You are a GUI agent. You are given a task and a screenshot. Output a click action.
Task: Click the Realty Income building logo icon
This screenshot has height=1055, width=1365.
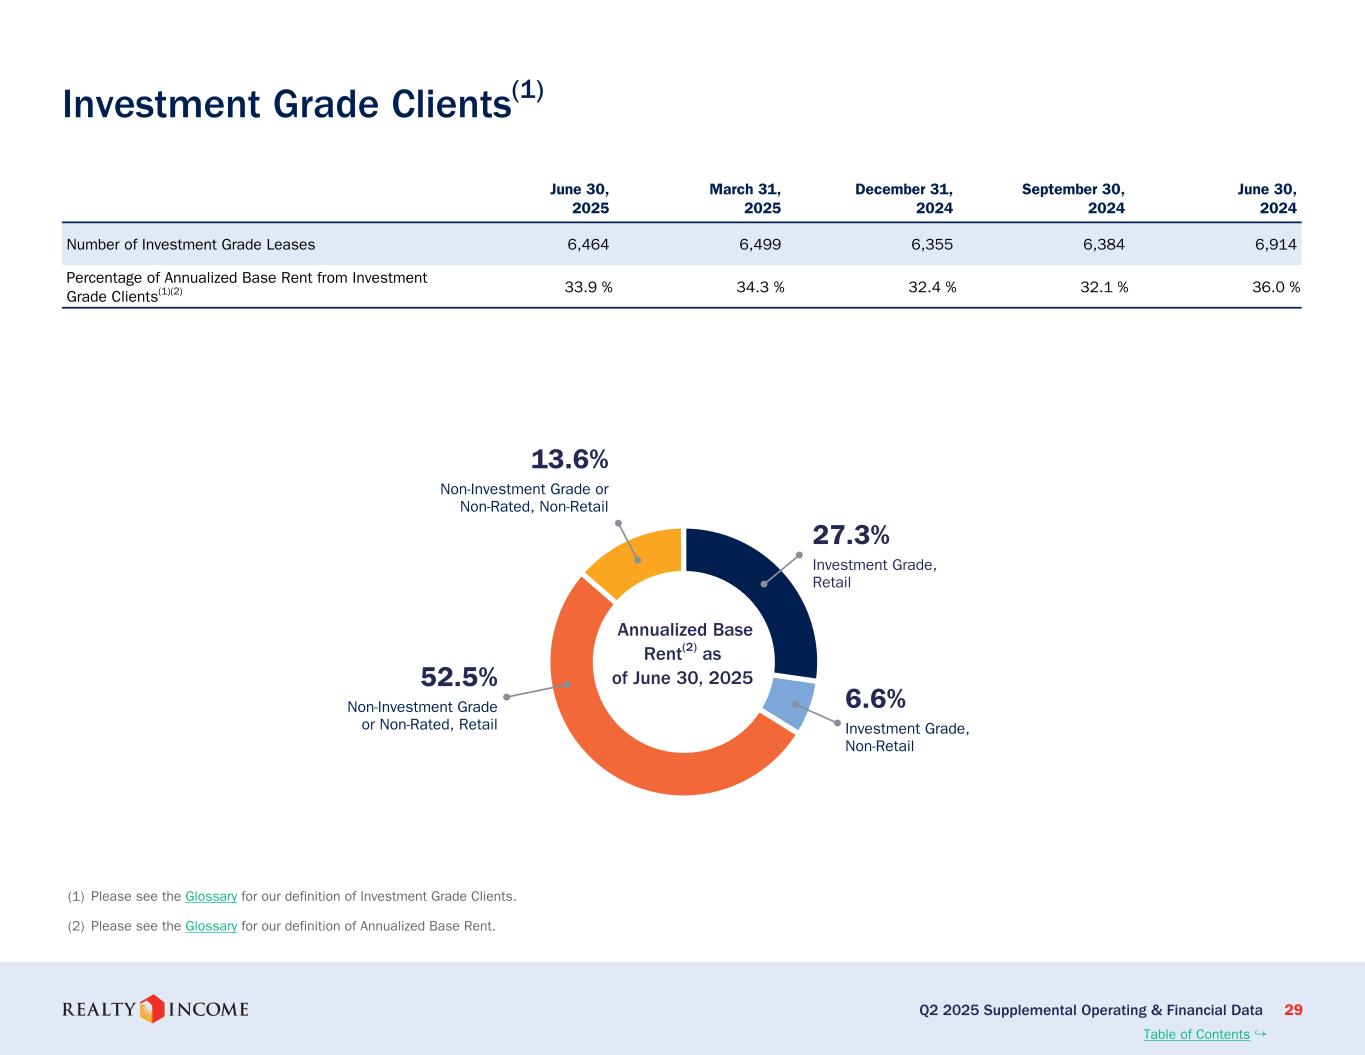pyautogui.click(x=151, y=1009)
